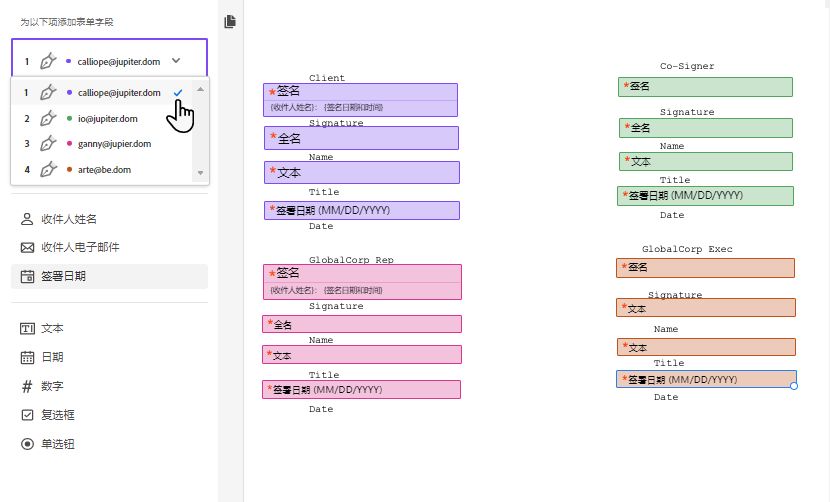The width and height of the screenshot is (830, 502).
Task: Select the green Co-Signer 文本 field
Action: pyautogui.click(x=706, y=162)
